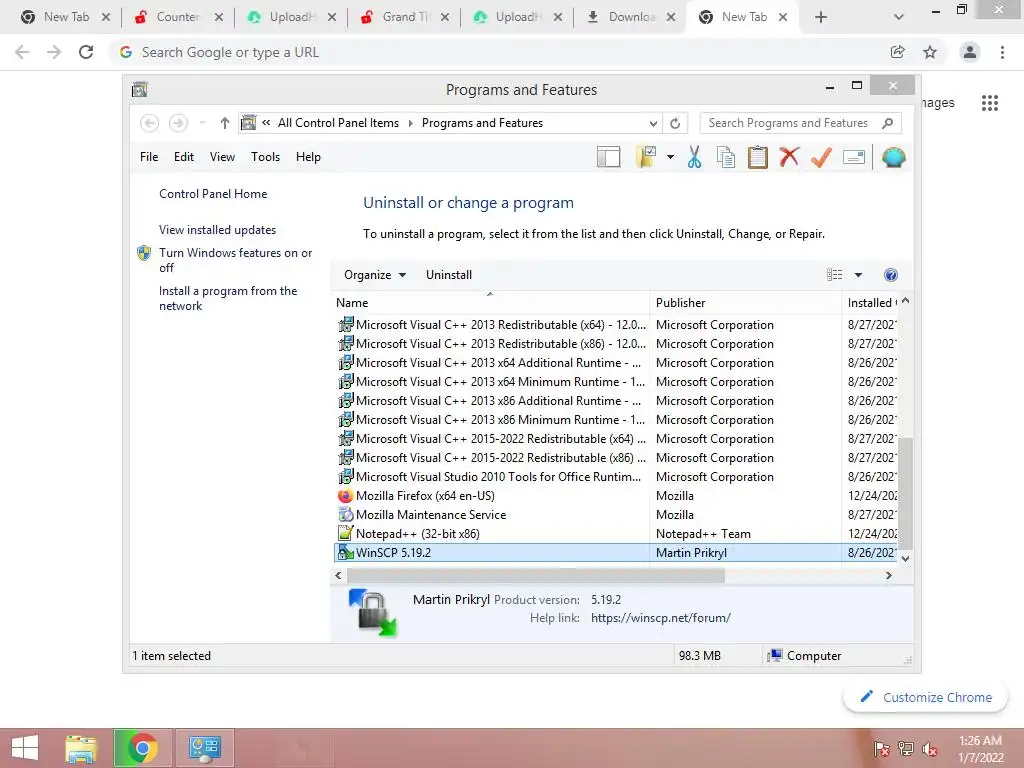Click the blue help question icon

point(891,275)
